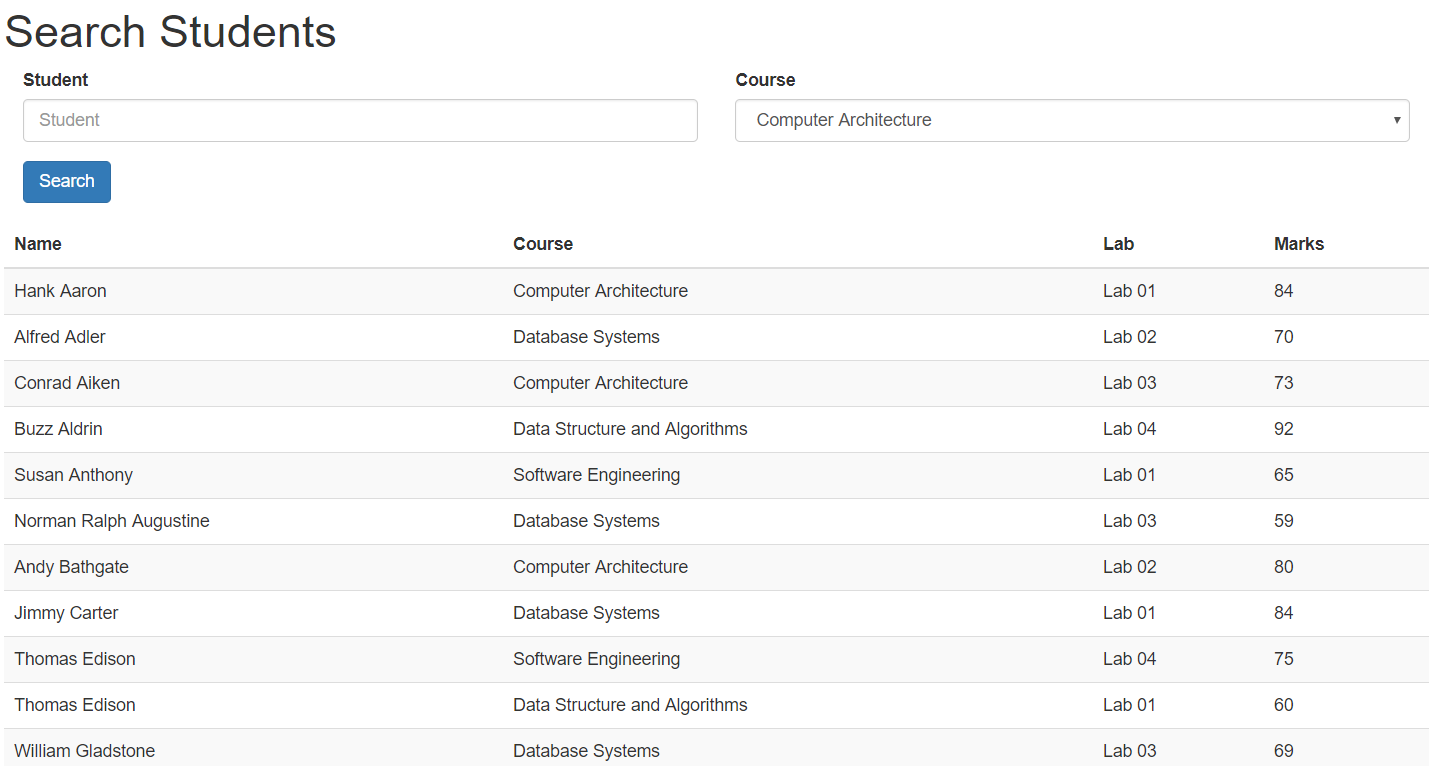
Task: Select Conrad Aiken's name cell
Action: click(67, 383)
